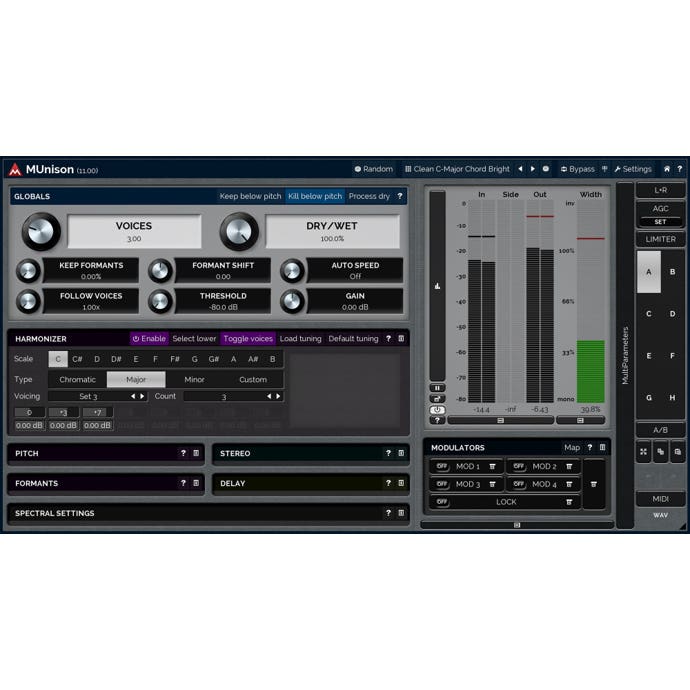Expand the STEREO section
Screen dimensions: 690x690
[311, 453]
